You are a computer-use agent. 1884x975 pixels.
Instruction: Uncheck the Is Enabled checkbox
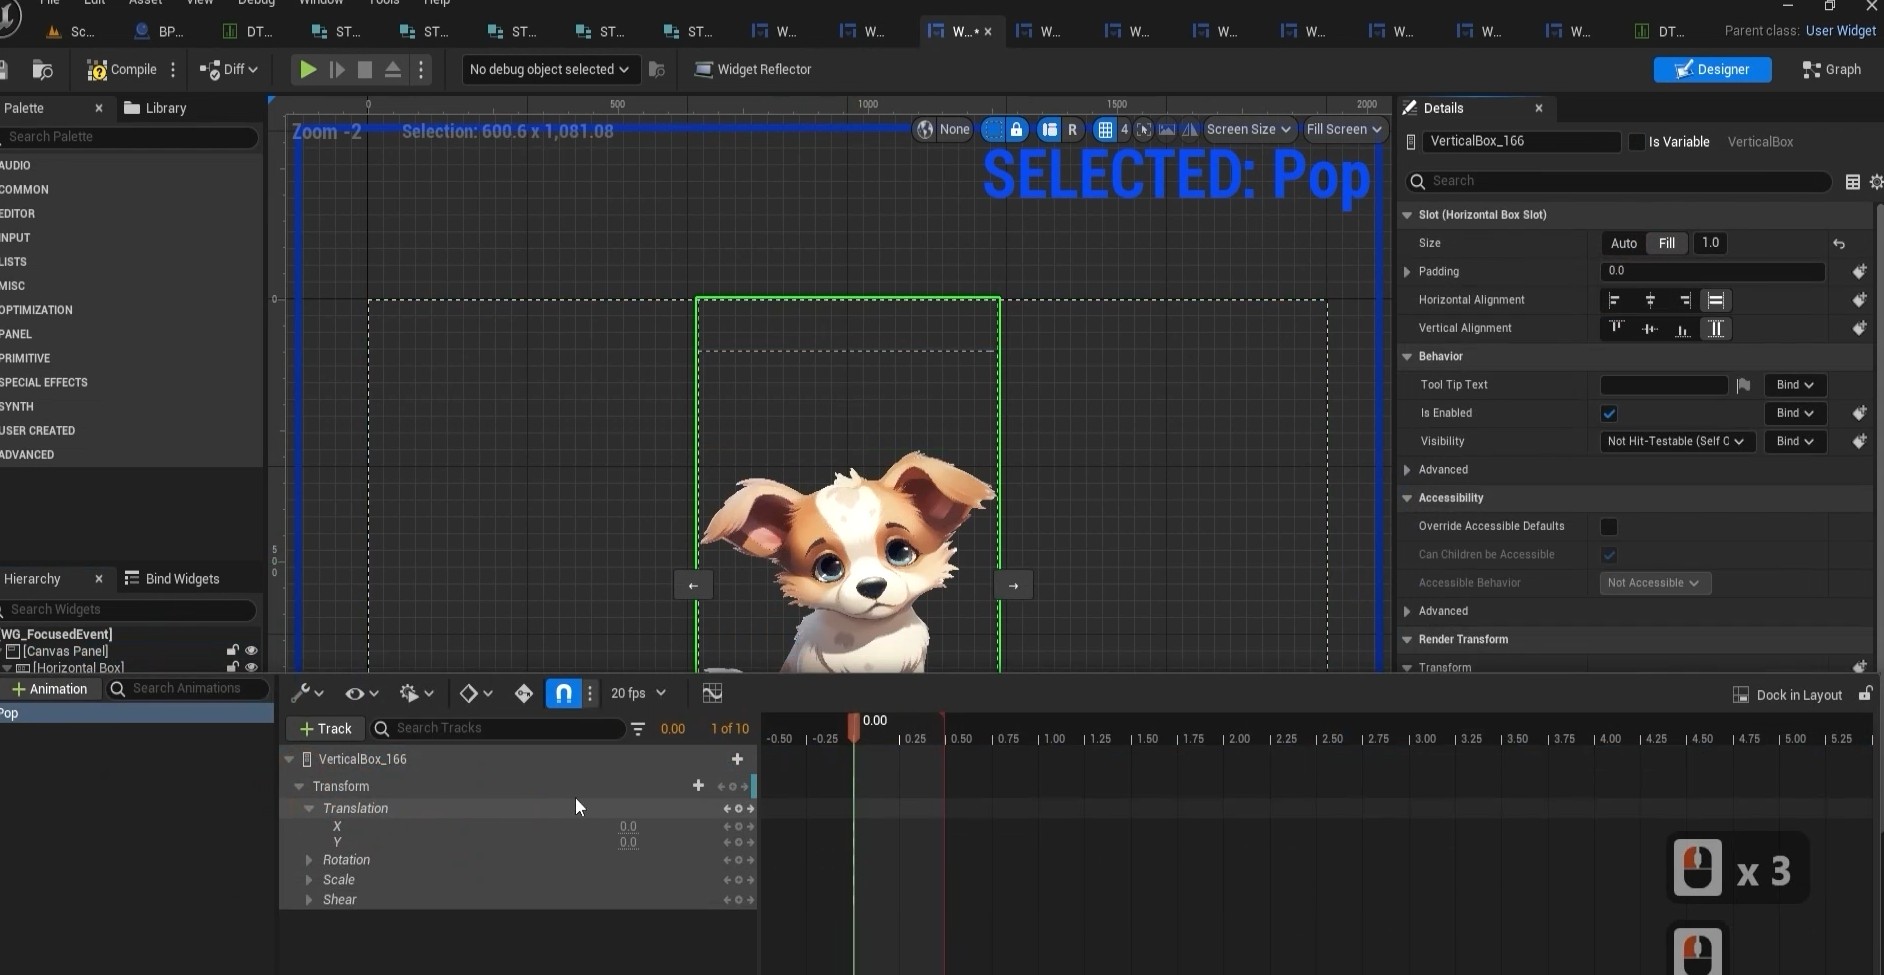click(1609, 413)
